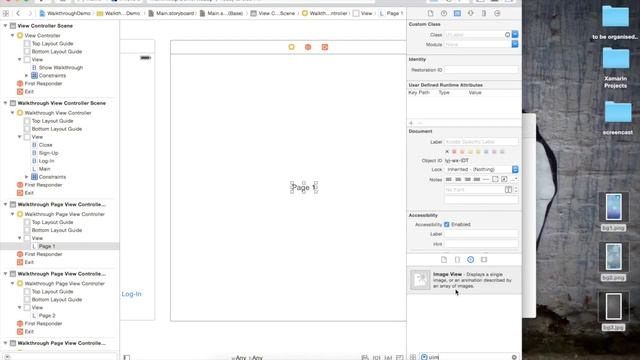
Task: Add a user defined runtime attribute
Action: (411, 123)
